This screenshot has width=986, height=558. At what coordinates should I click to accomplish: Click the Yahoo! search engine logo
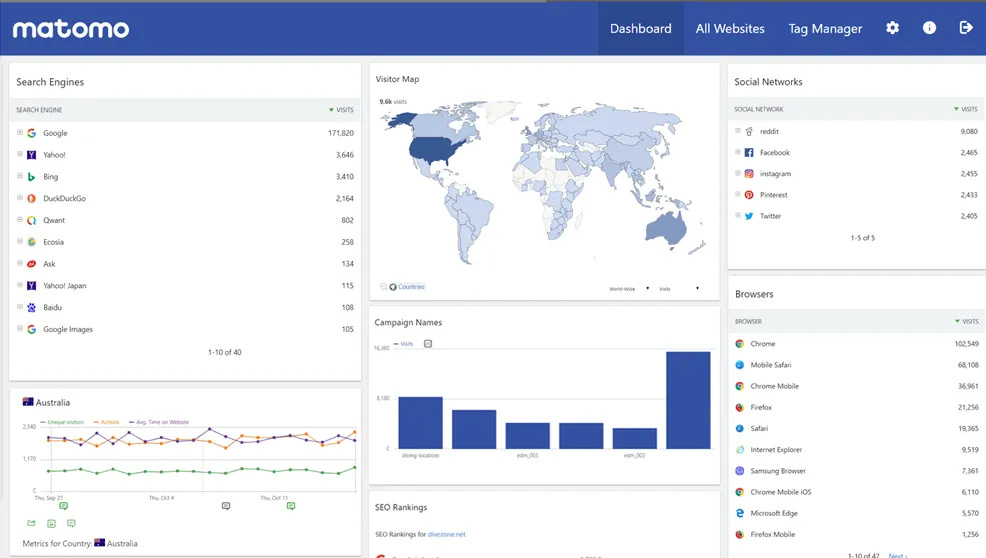click(31, 155)
